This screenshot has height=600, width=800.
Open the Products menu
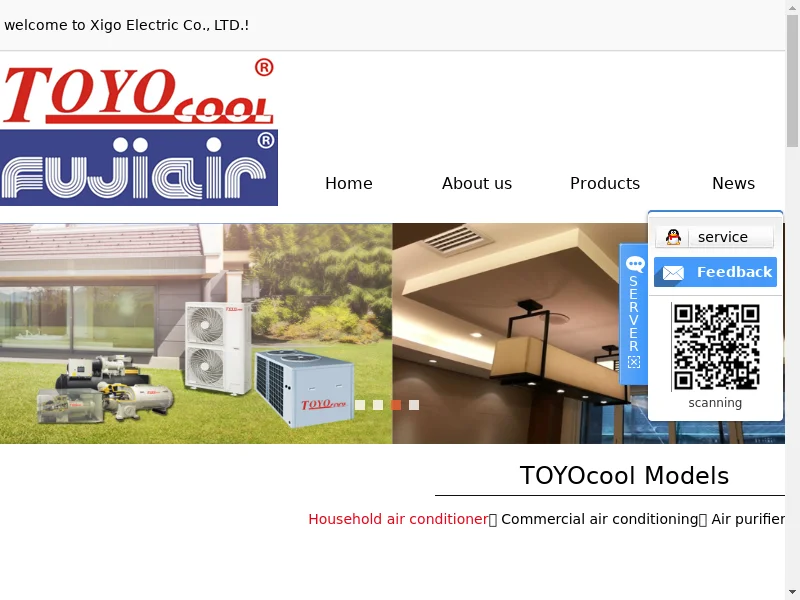coord(605,183)
